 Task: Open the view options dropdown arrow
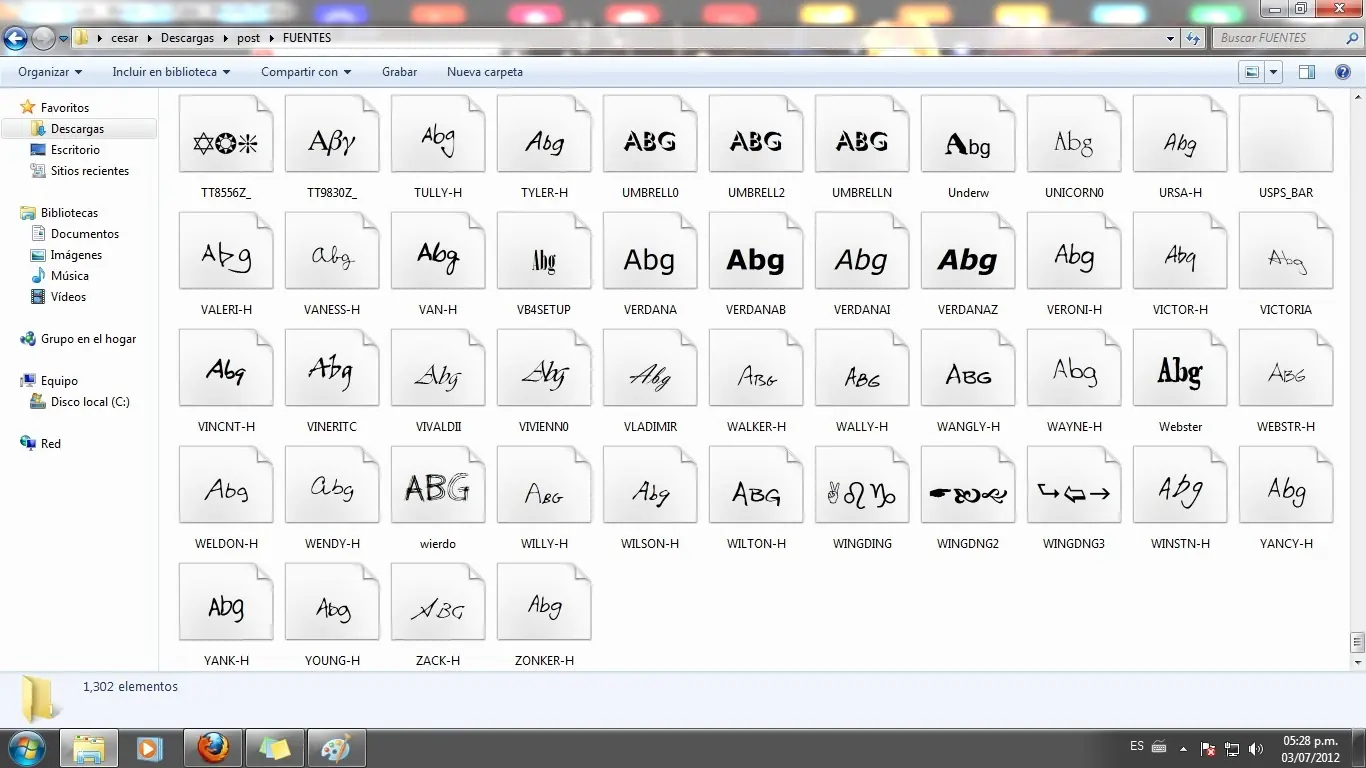[x=1273, y=72]
